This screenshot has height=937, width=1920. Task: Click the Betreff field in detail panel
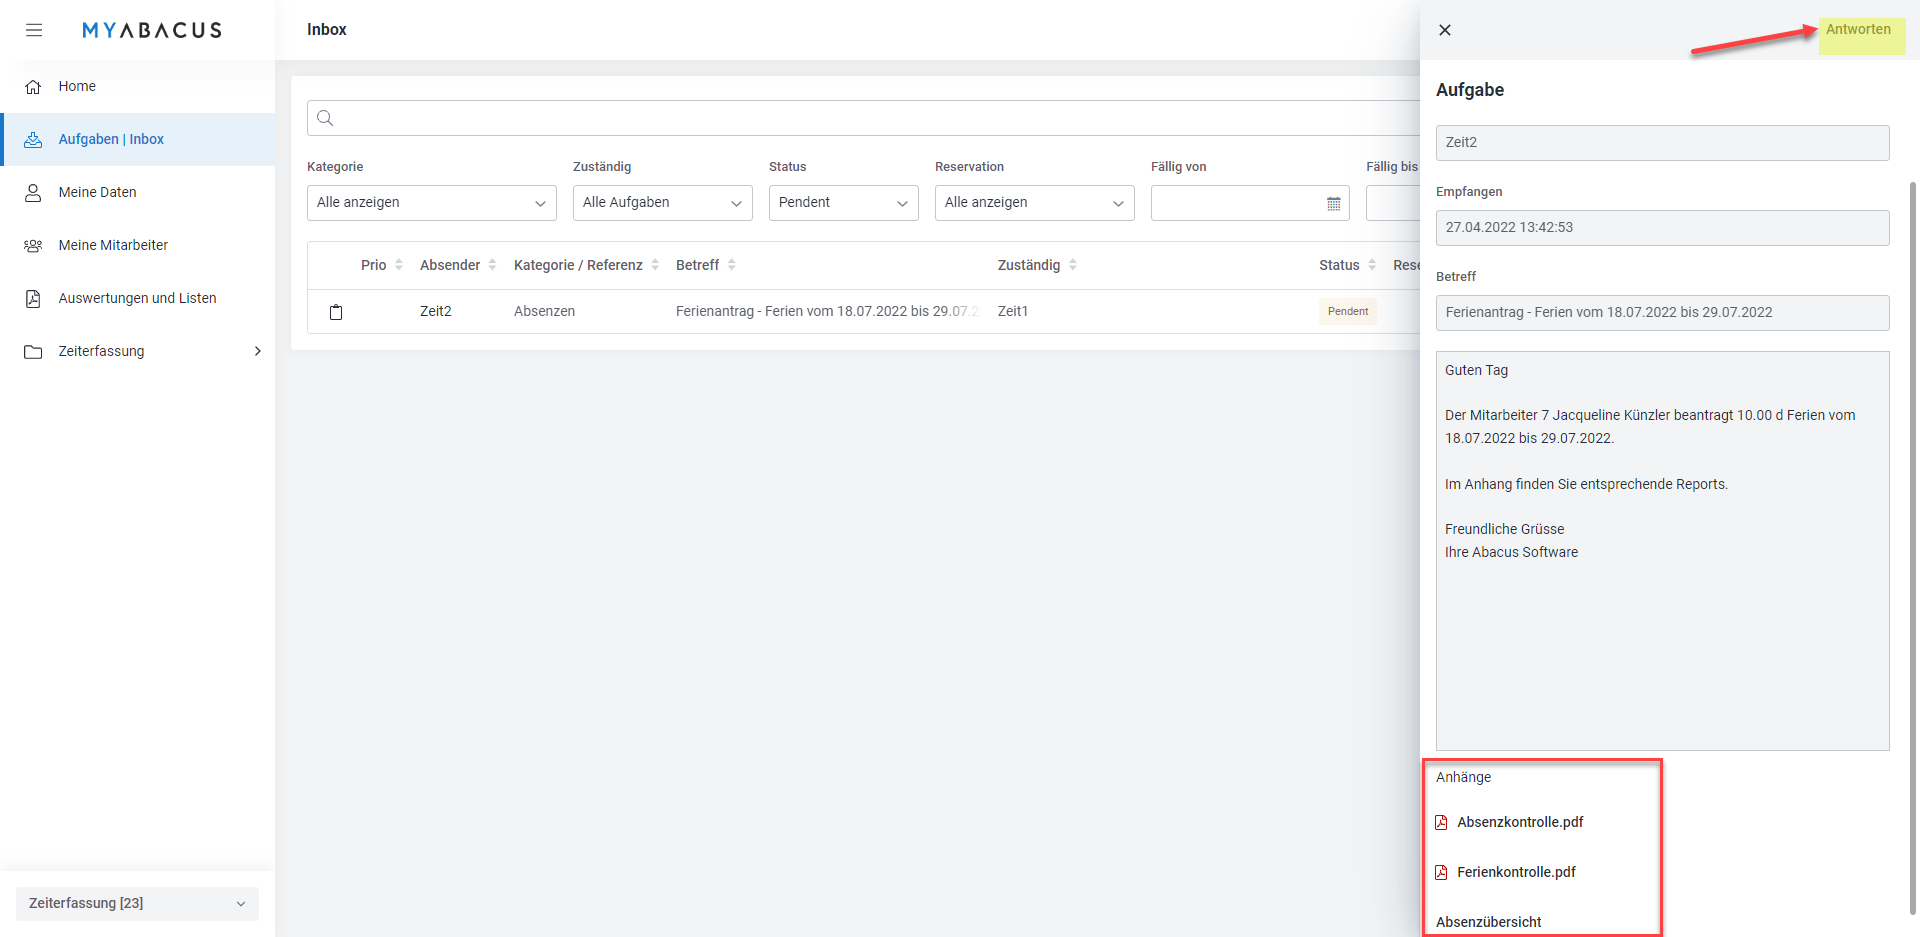click(x=1663, y=313)
